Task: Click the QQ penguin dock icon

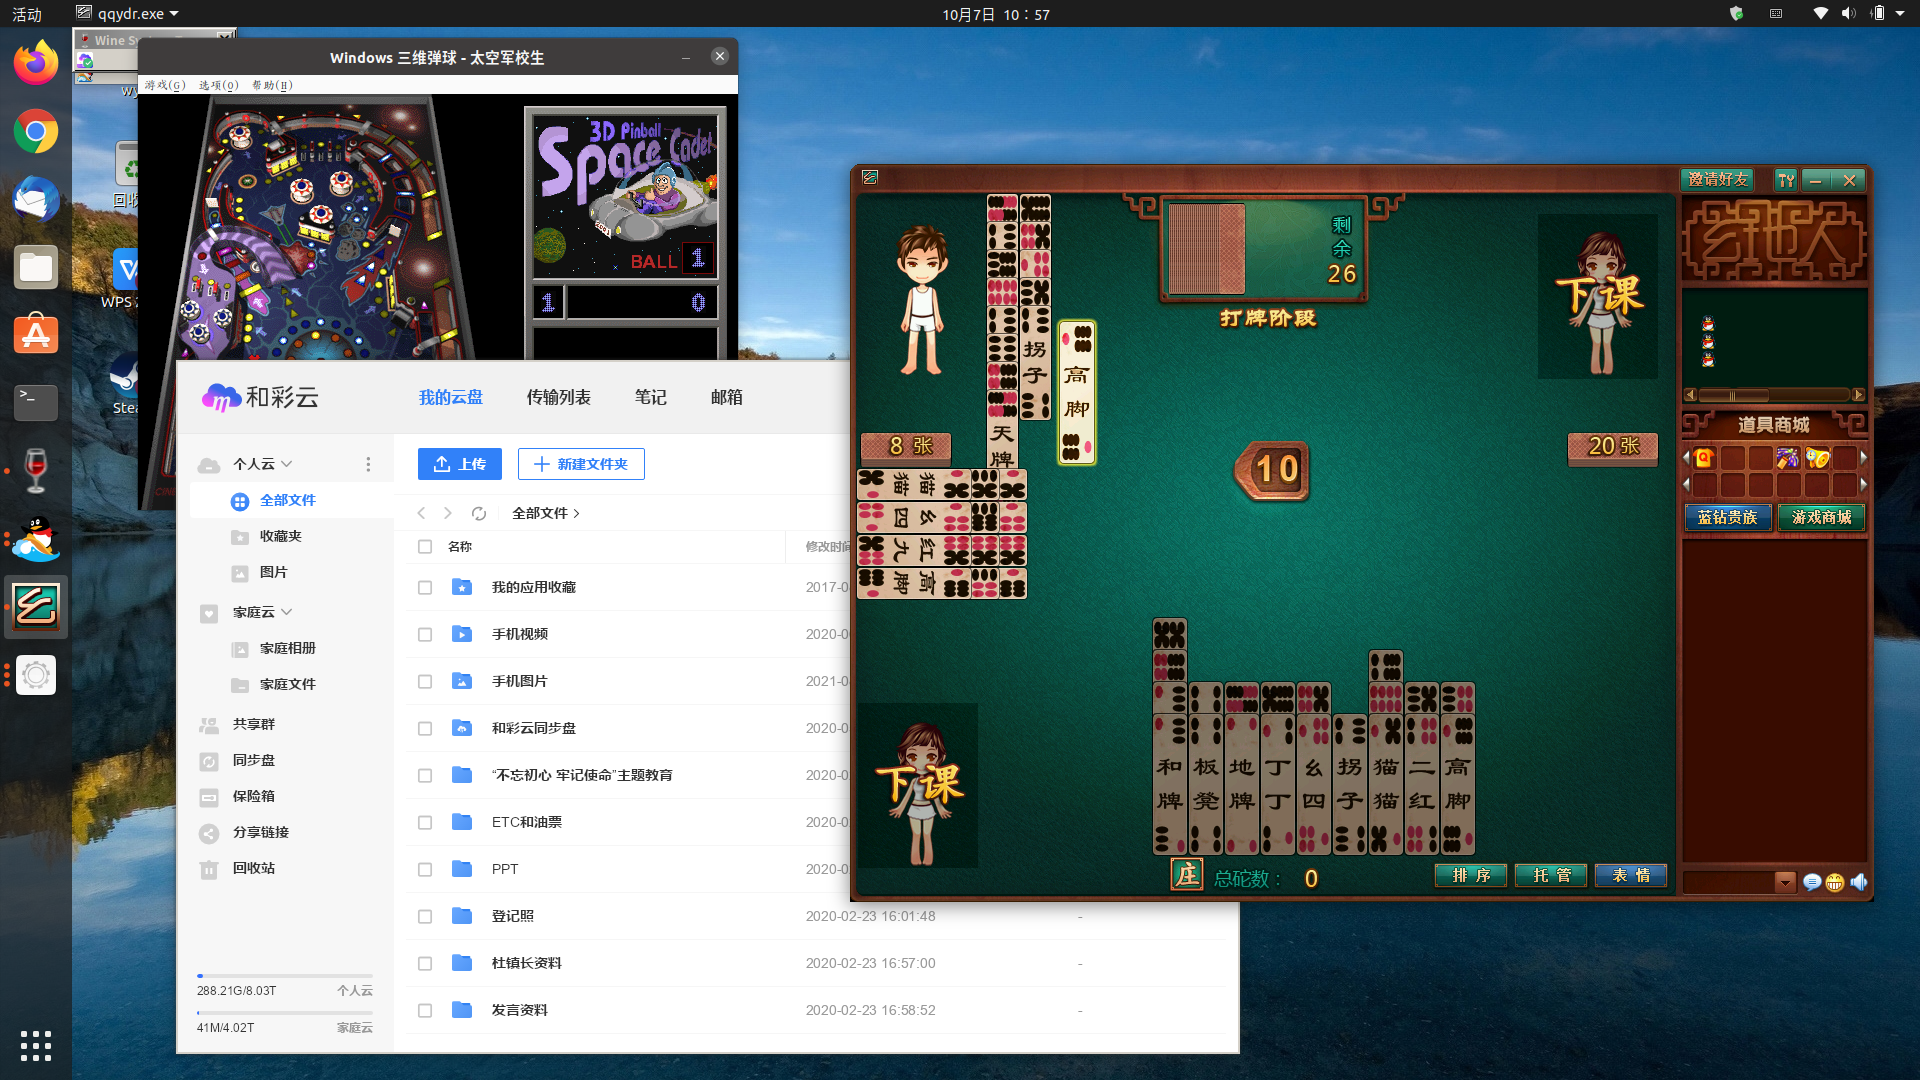Action: 36,539
